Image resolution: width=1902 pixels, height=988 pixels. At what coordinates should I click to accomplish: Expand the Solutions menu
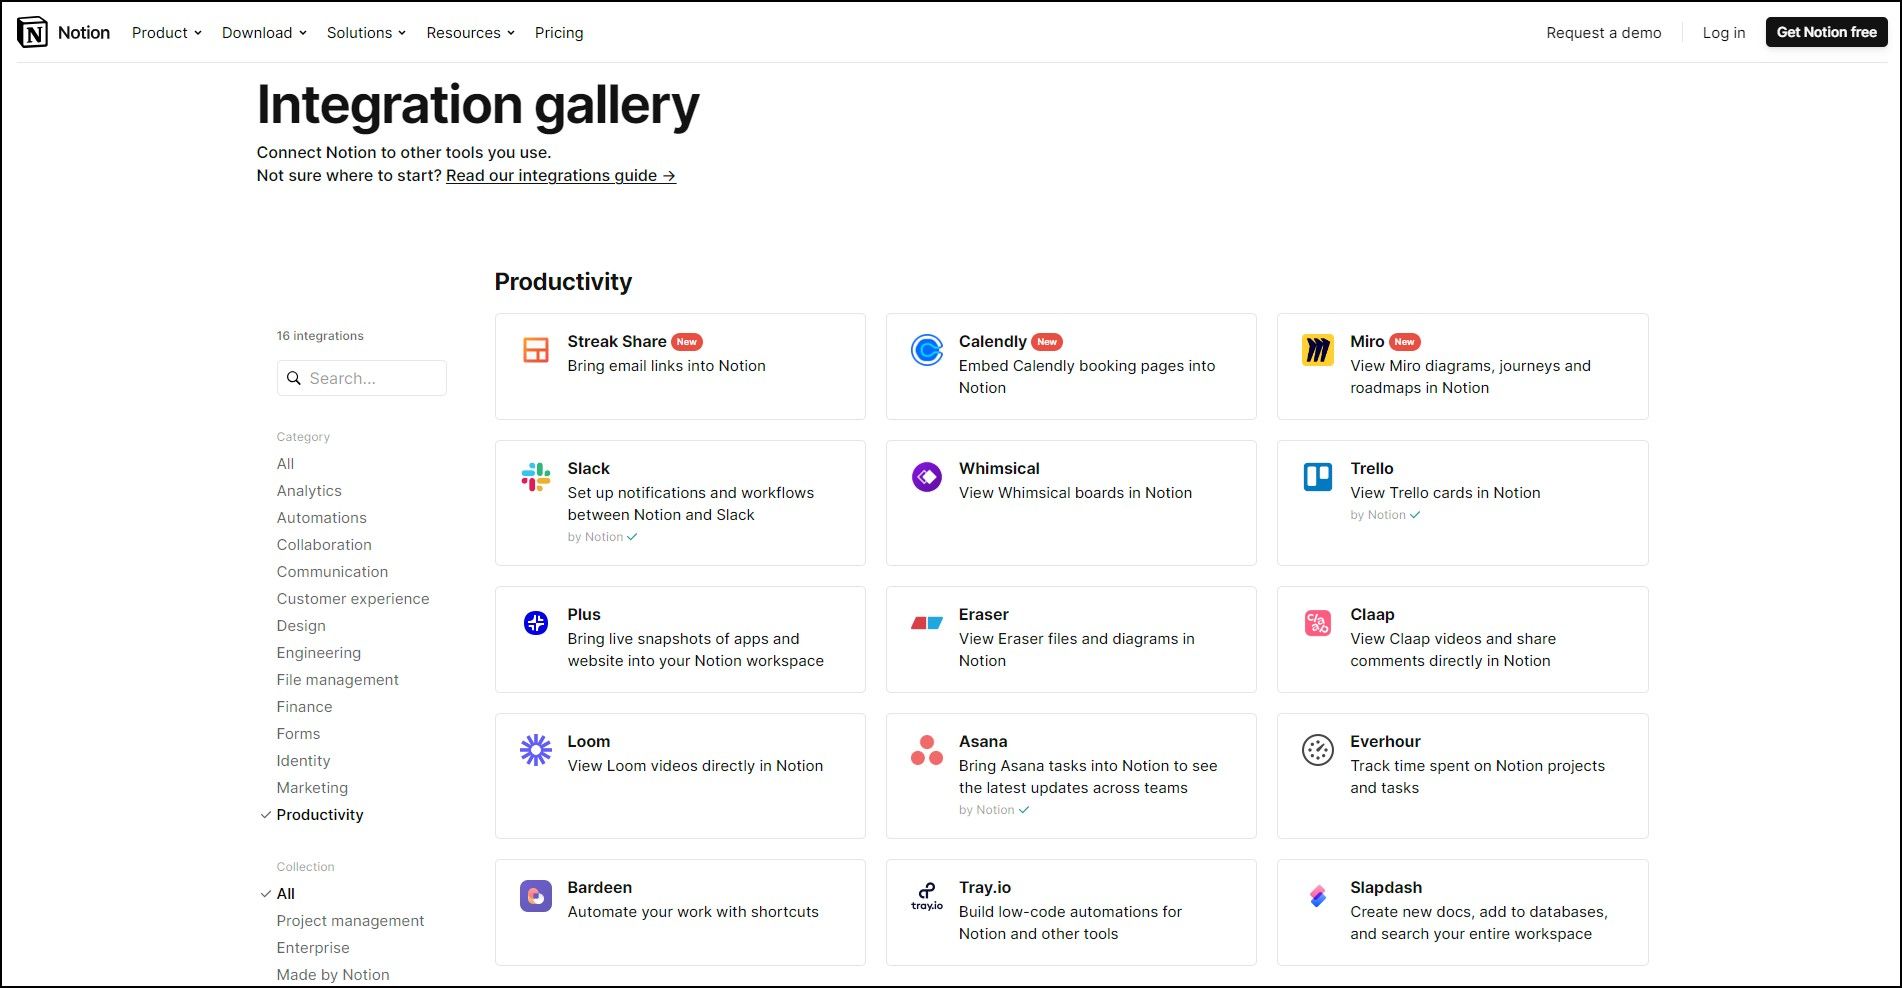365,32
